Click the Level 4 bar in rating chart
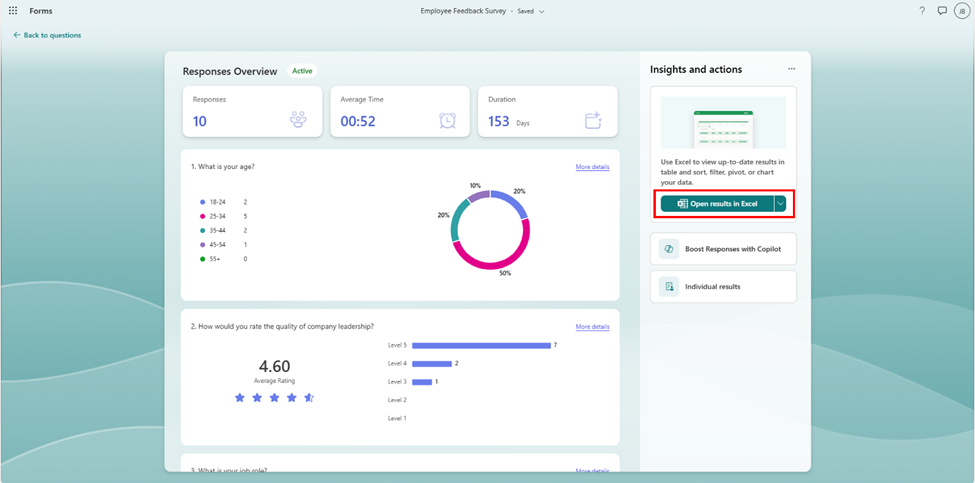 coord(432,364)
